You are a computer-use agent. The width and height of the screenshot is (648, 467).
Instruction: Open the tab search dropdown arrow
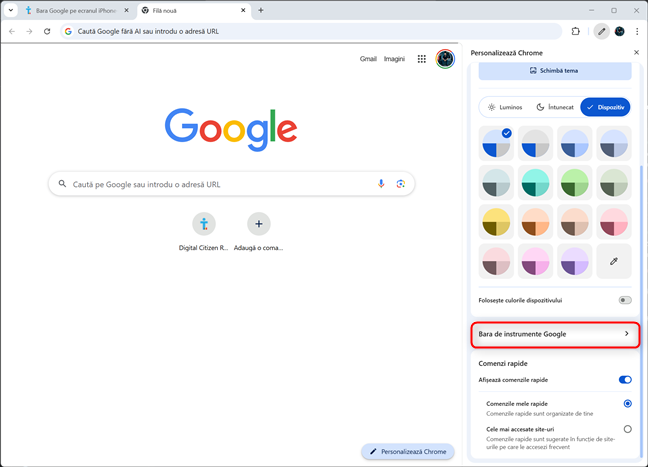tap(11, 10)
